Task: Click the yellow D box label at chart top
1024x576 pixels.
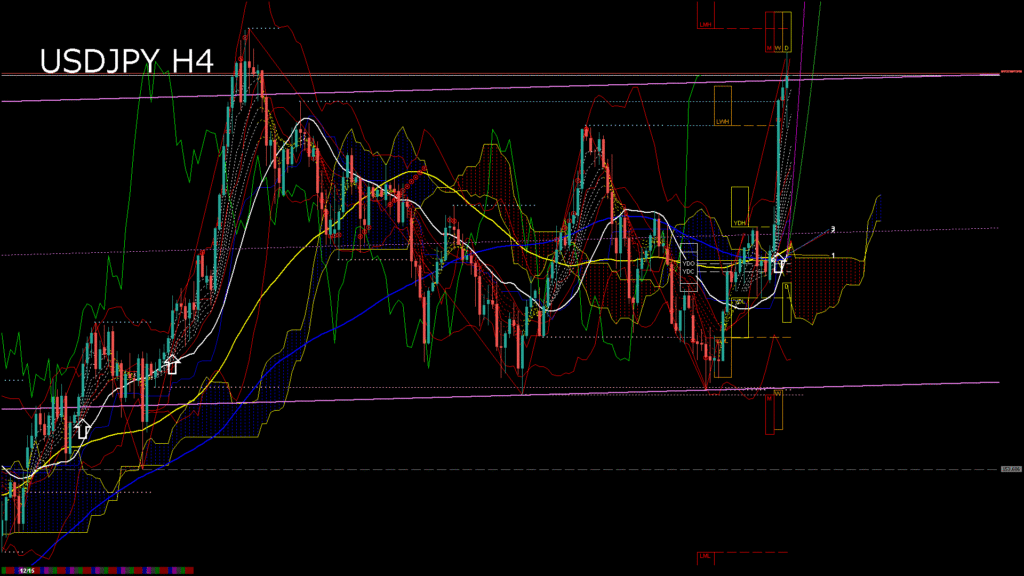Action: click(786, 47)
